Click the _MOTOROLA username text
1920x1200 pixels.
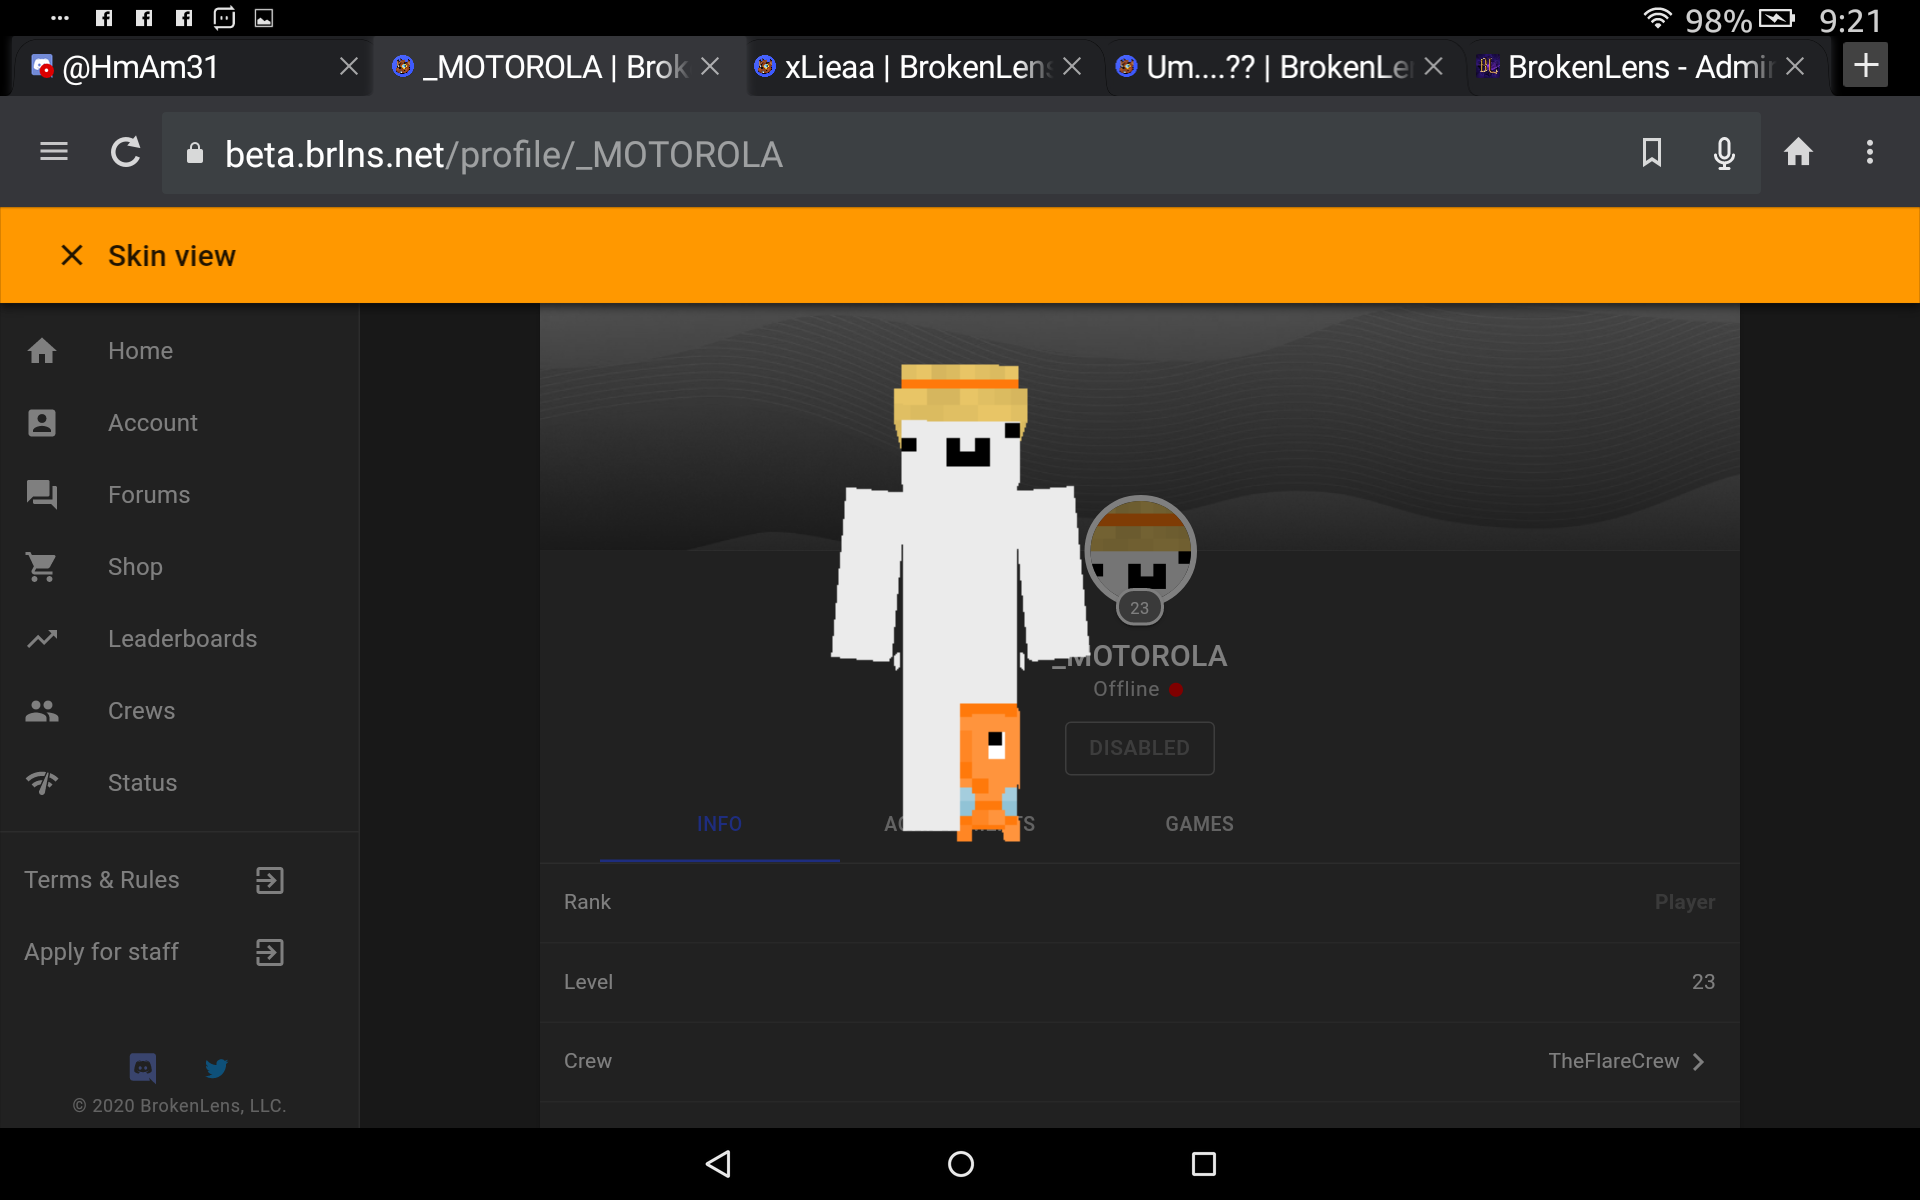pos(1139,656)
